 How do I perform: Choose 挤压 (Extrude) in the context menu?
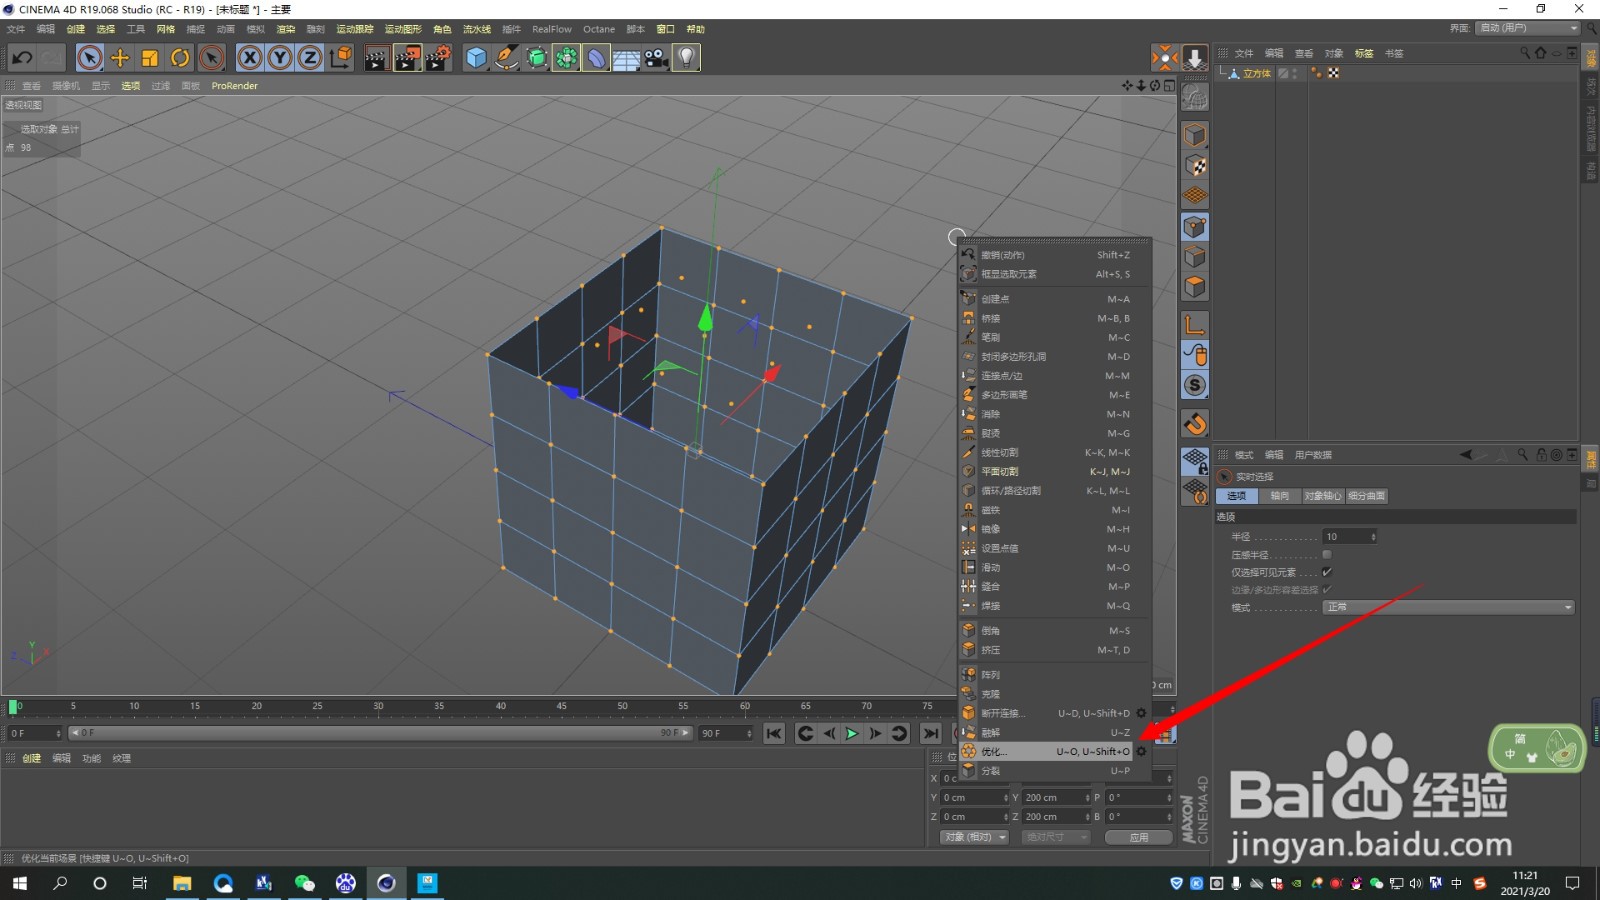click(x=1046, y=650)
